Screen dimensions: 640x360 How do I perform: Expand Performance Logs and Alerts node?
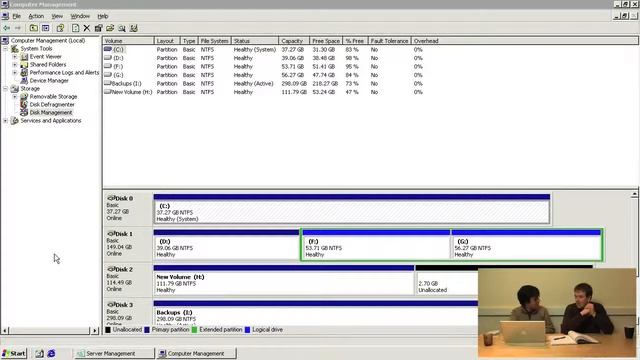pos(15,73)
